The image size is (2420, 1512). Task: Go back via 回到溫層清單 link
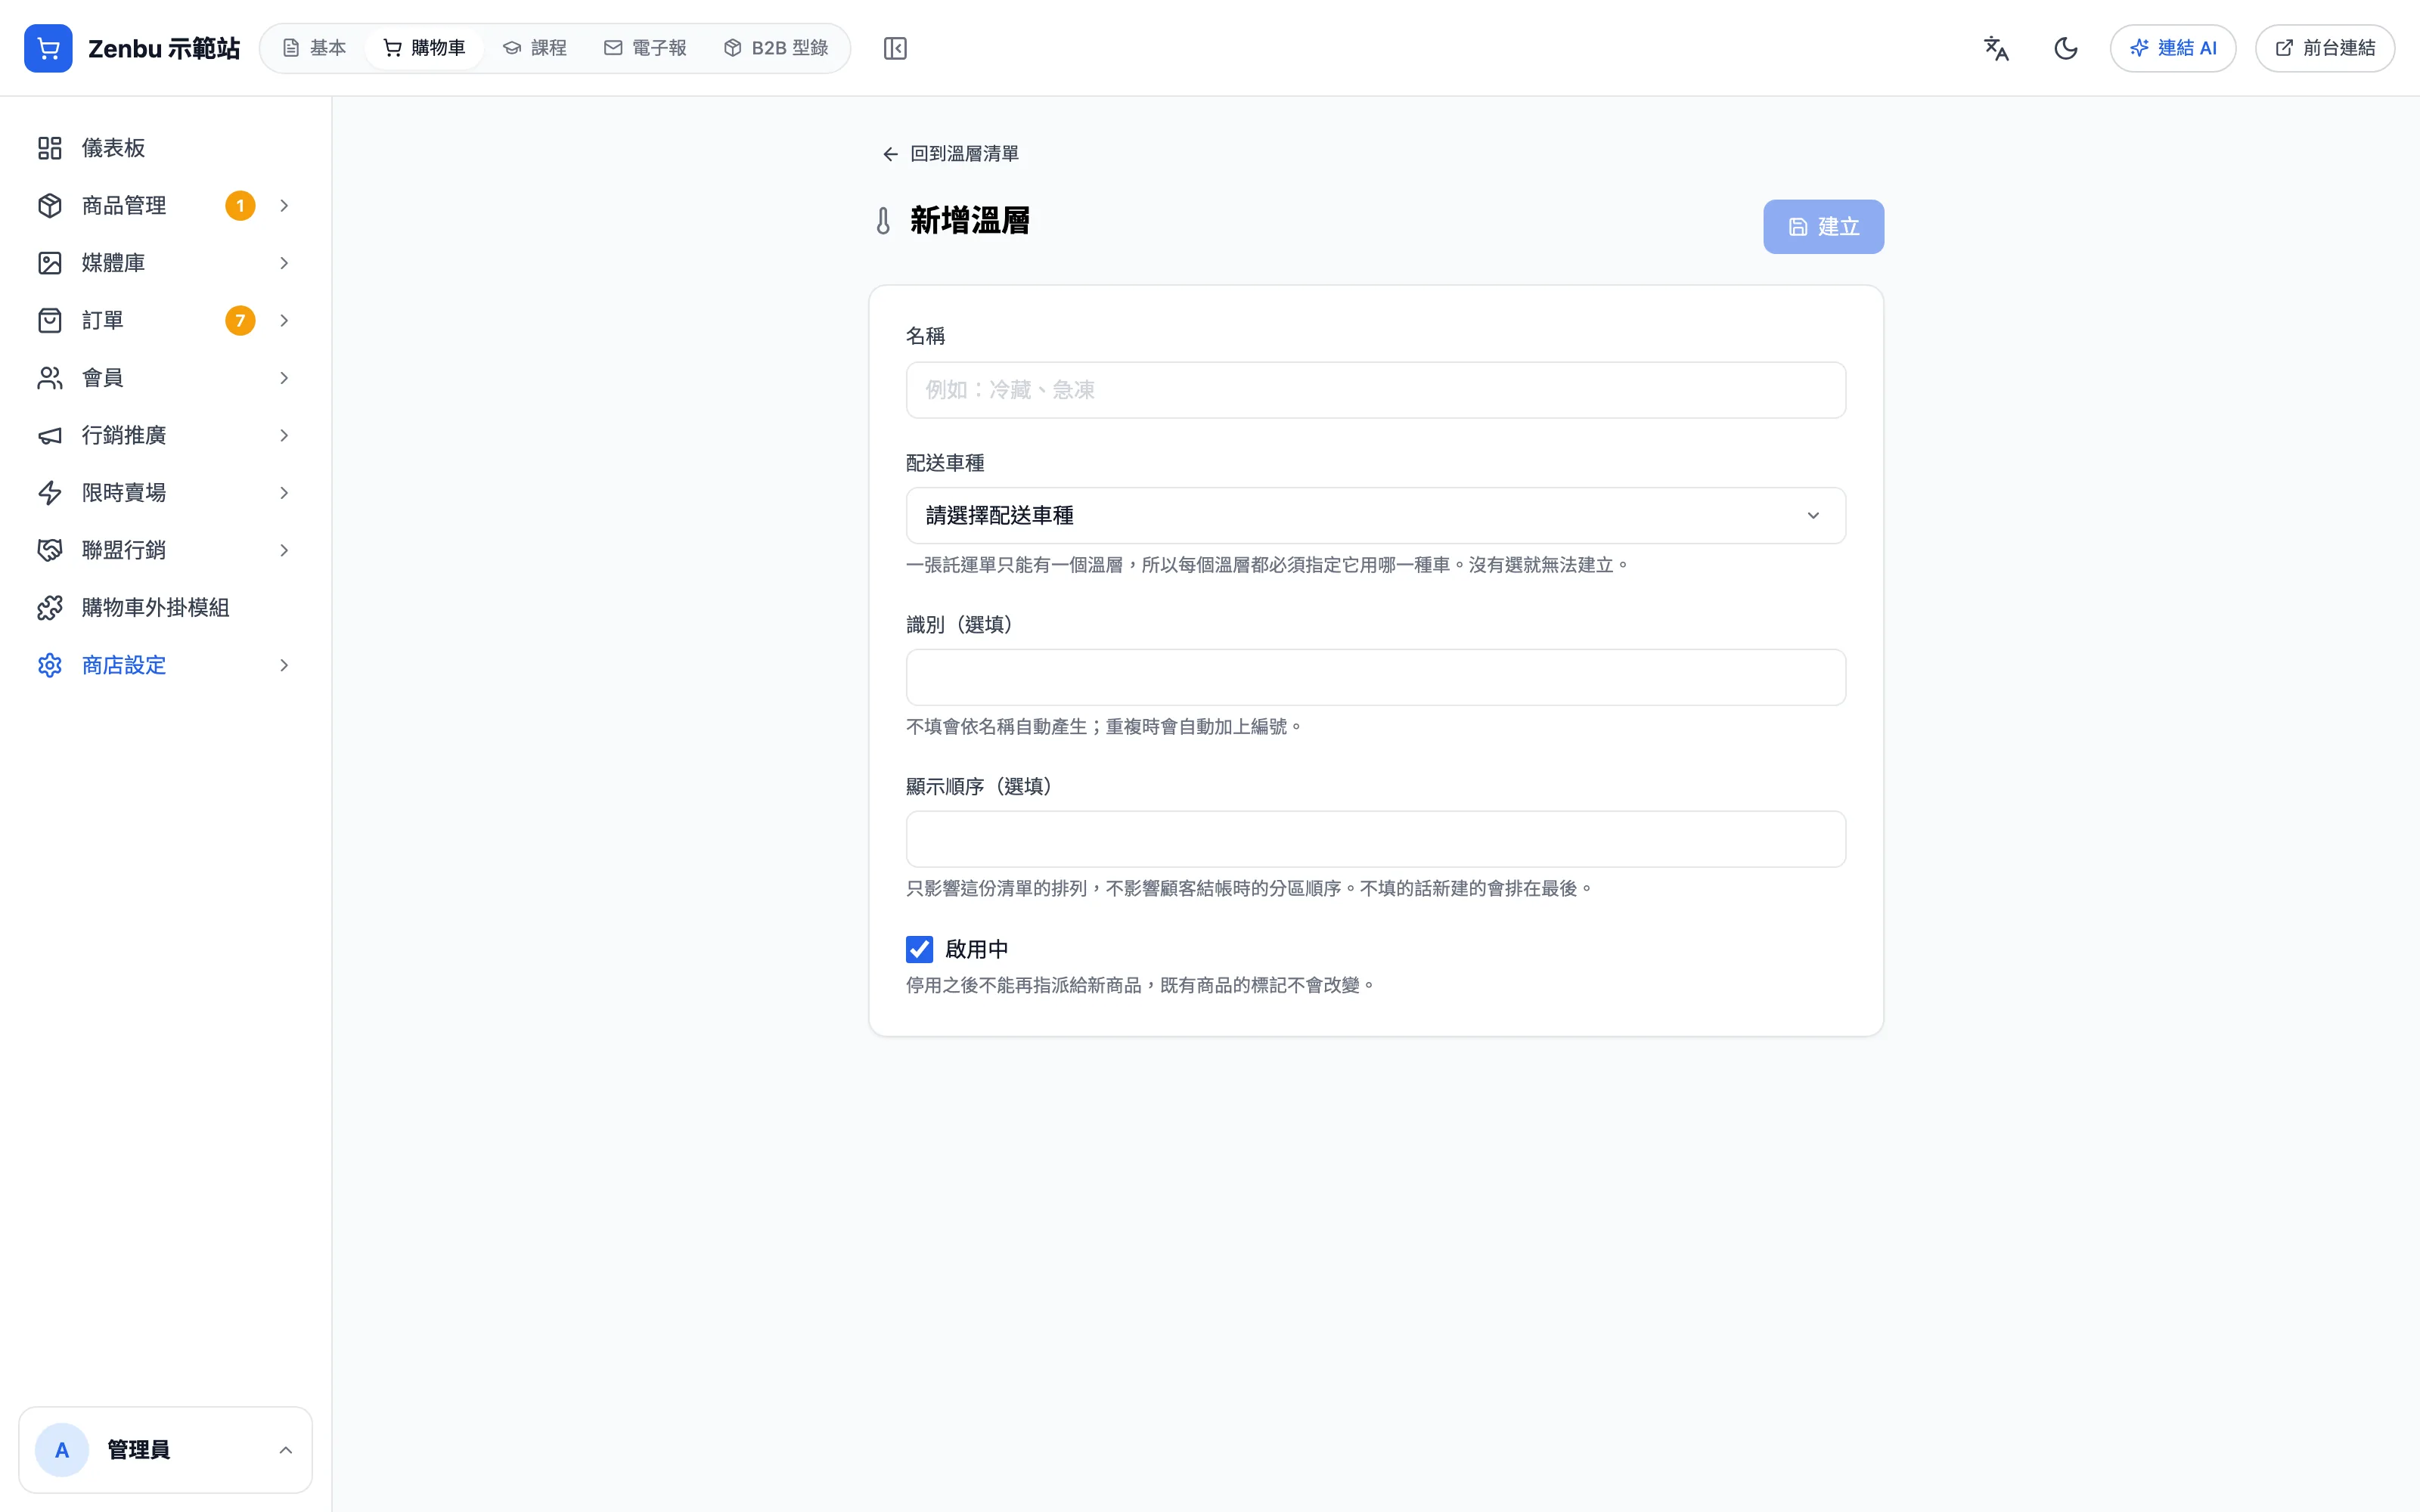tap(950, 154)
